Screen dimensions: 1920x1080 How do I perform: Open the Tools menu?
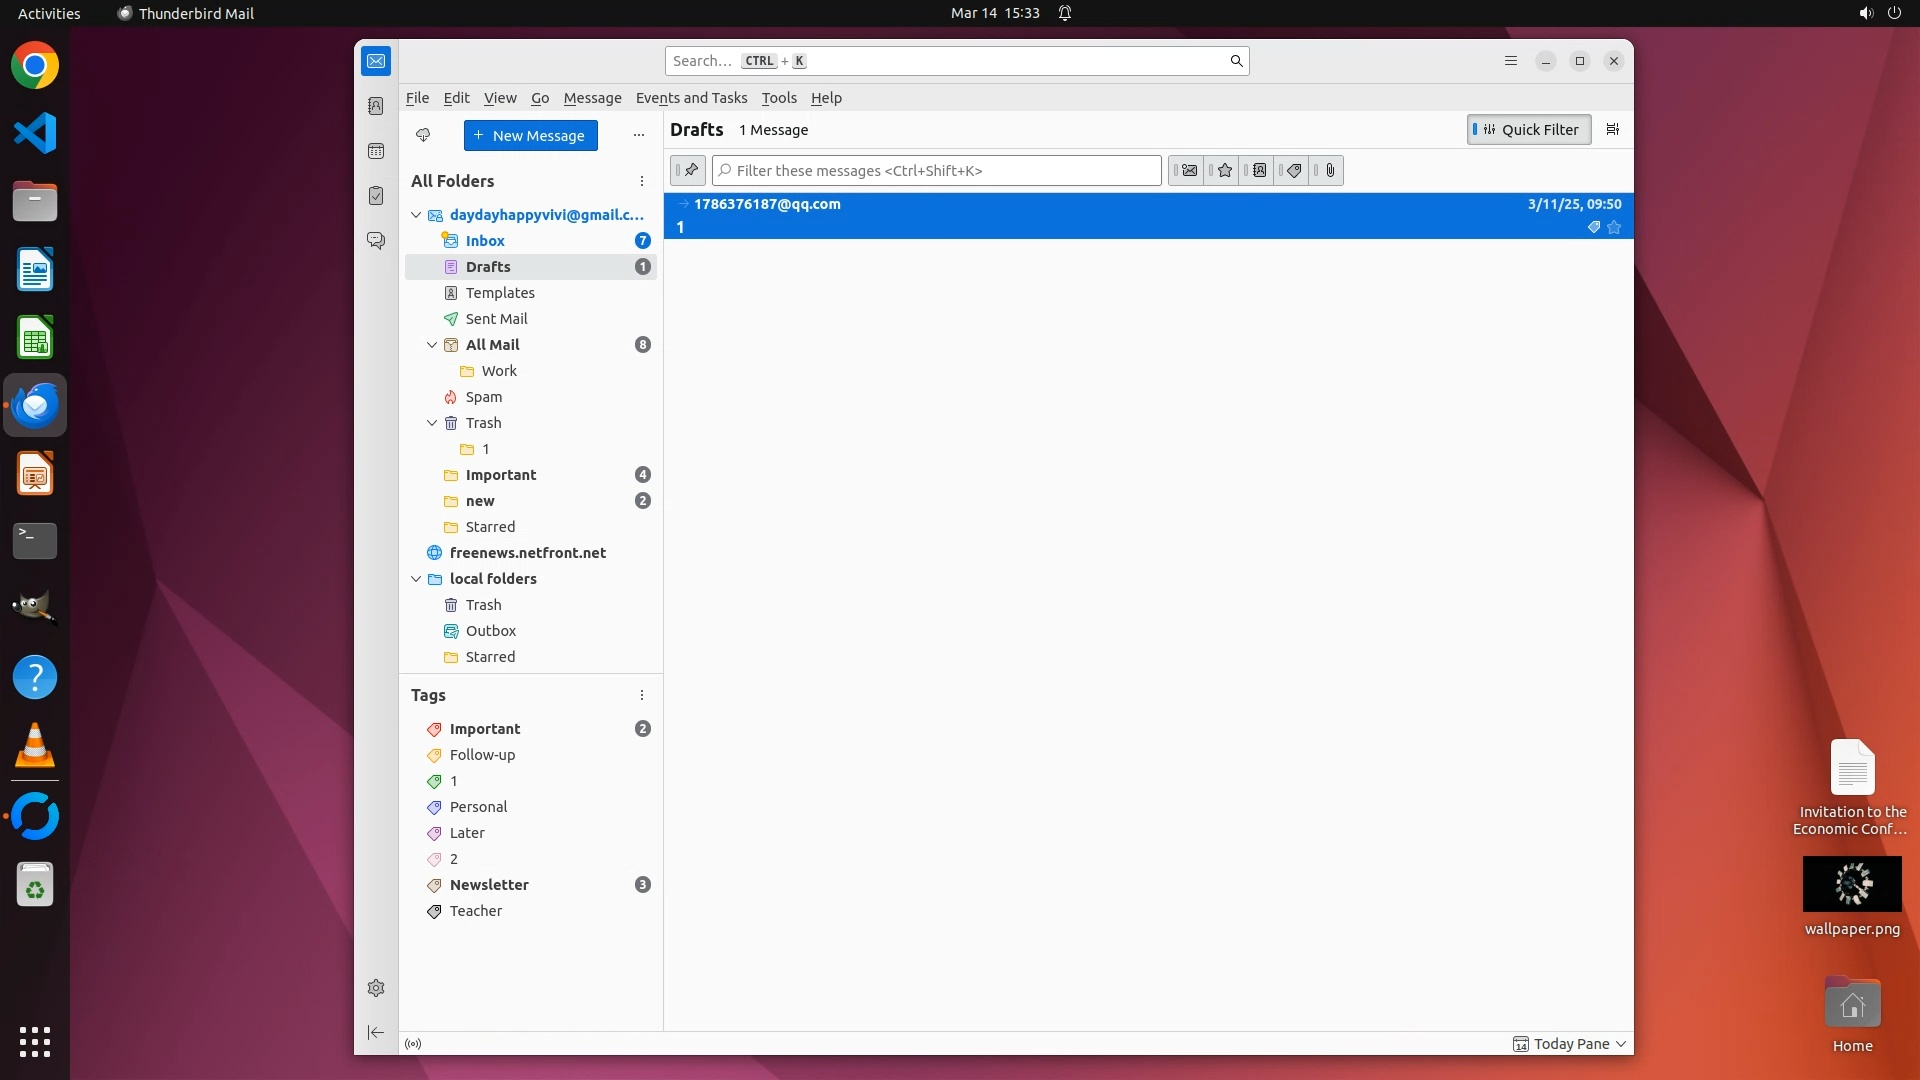[x=778, y=98]
